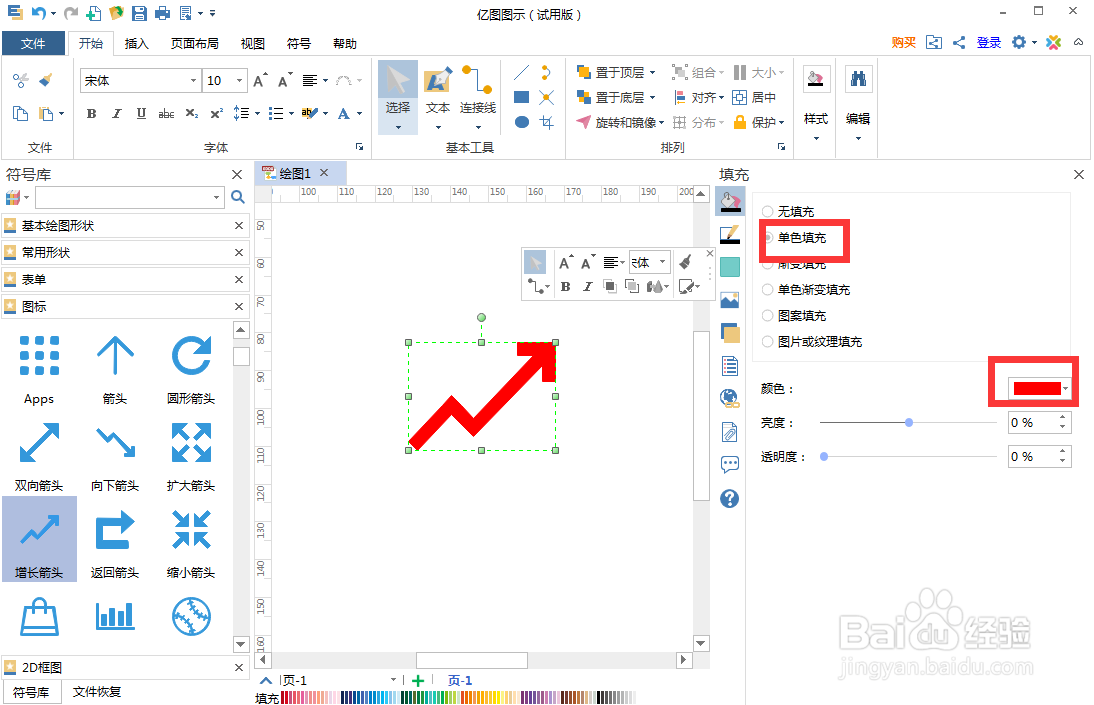Screen dimensions: 1094x705
Task: Collapse the 常用形状 library section
Action: point(238,251)
